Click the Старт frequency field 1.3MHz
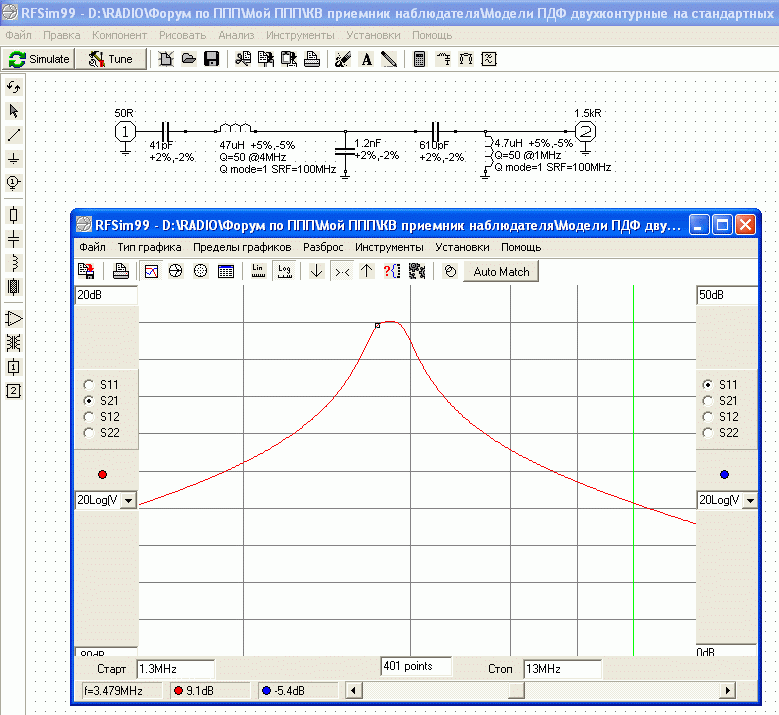 click(176, 669)
